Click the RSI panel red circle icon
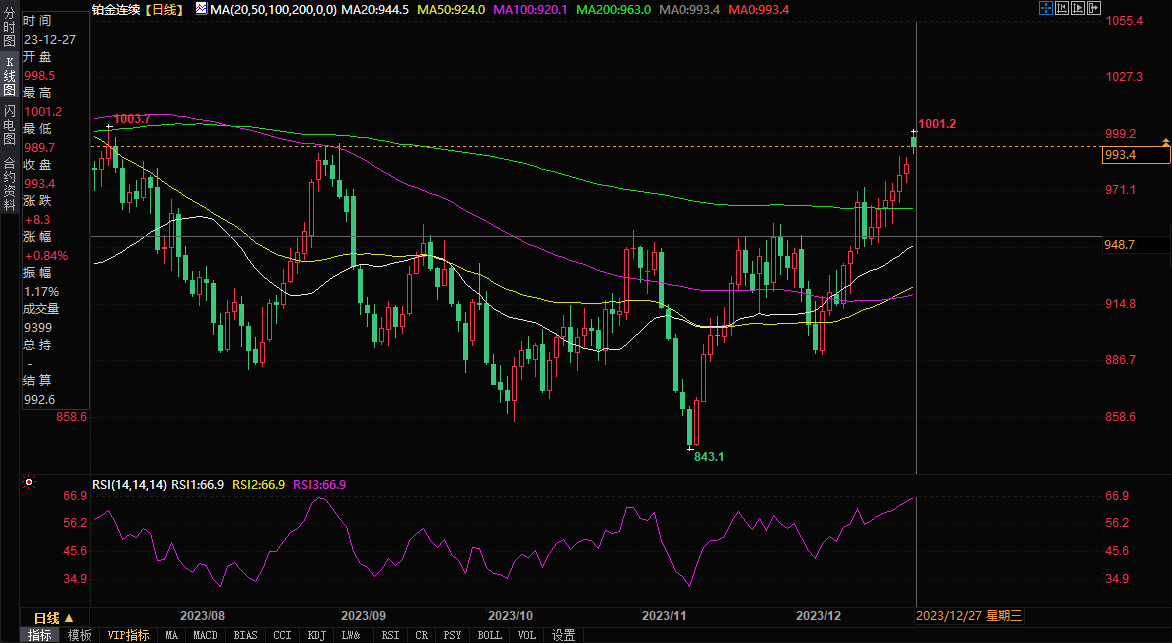The height and width of the screenshot is (643, 1172). pyautogui.click(x=28, y=483)
